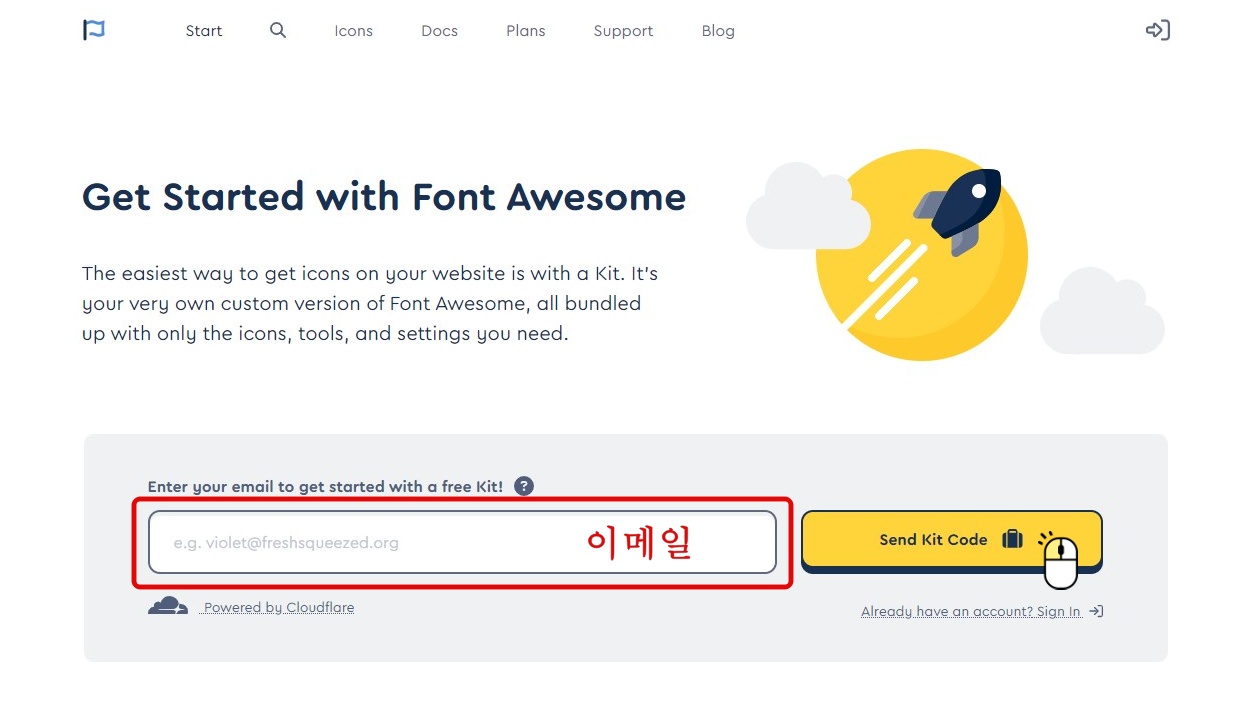This screenshot has width=1250, height=703.
Task: Click the sign-in arrow icon top right
Action: click(x=1157, y=30)
